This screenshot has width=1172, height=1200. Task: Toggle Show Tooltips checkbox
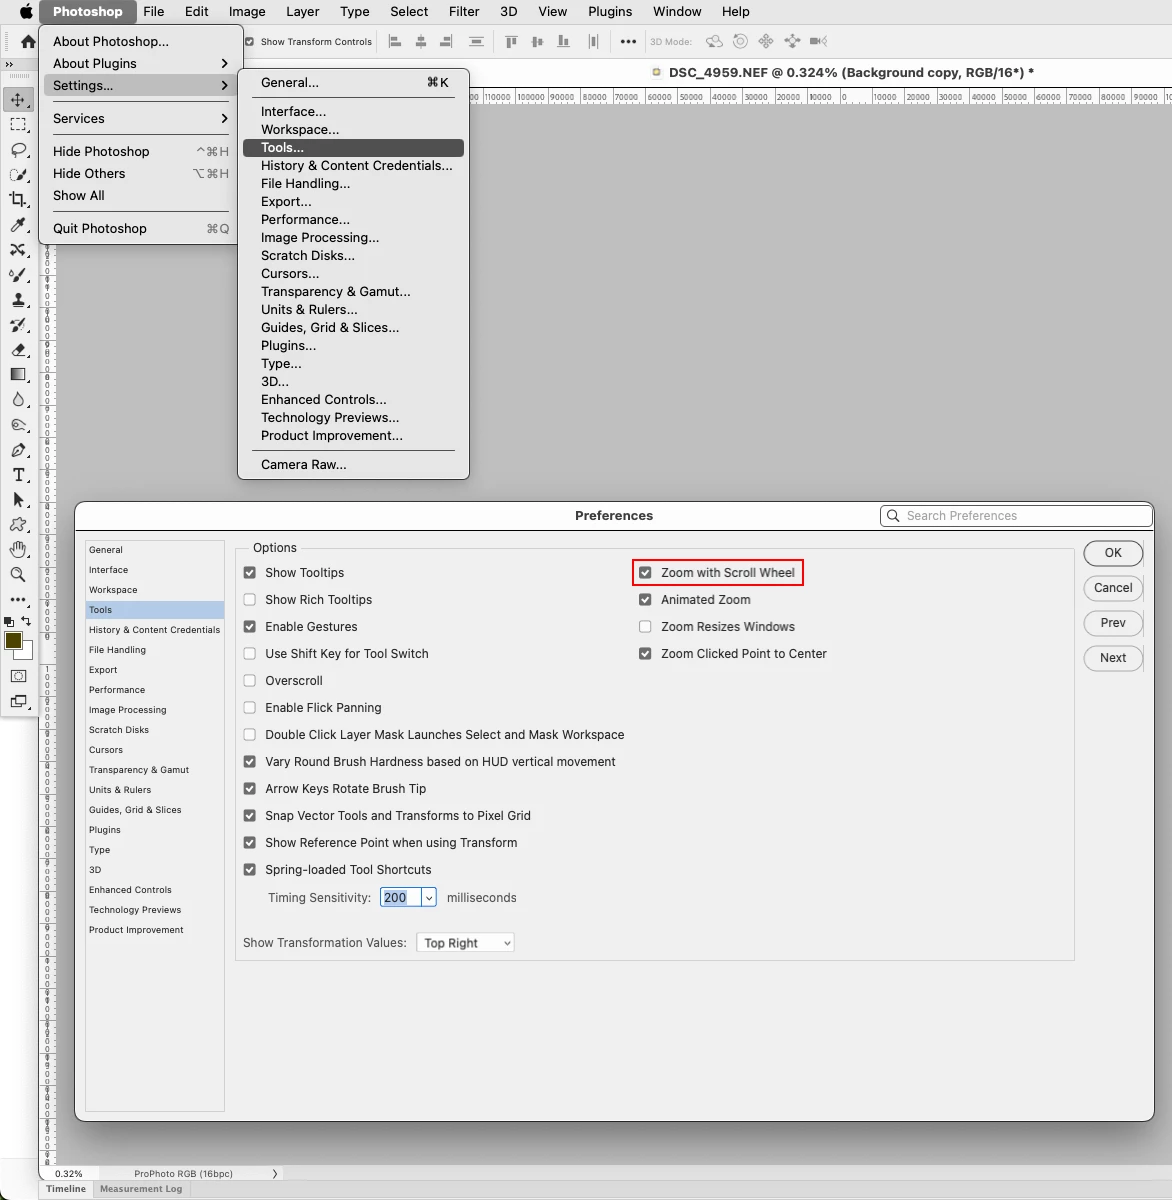coord(250,573)
